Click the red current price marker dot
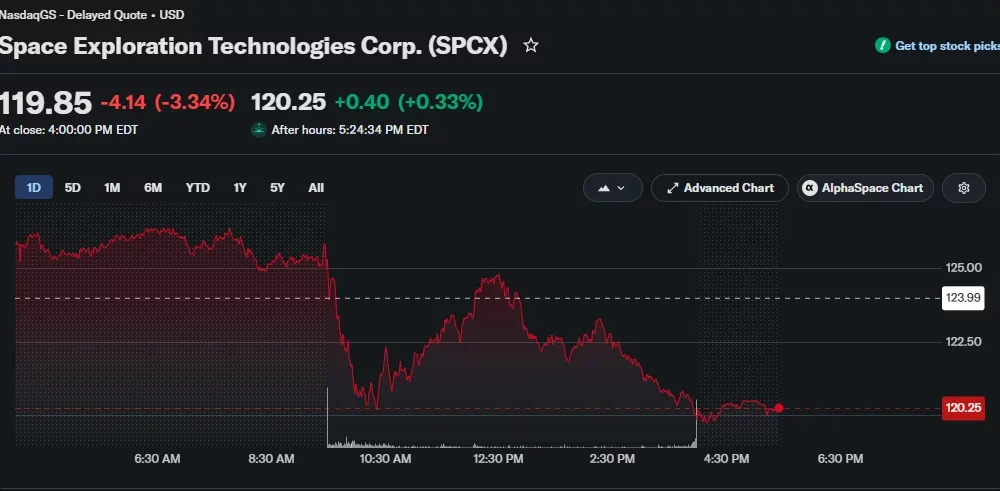This screenshot has width=1000, height=491. 779,408
